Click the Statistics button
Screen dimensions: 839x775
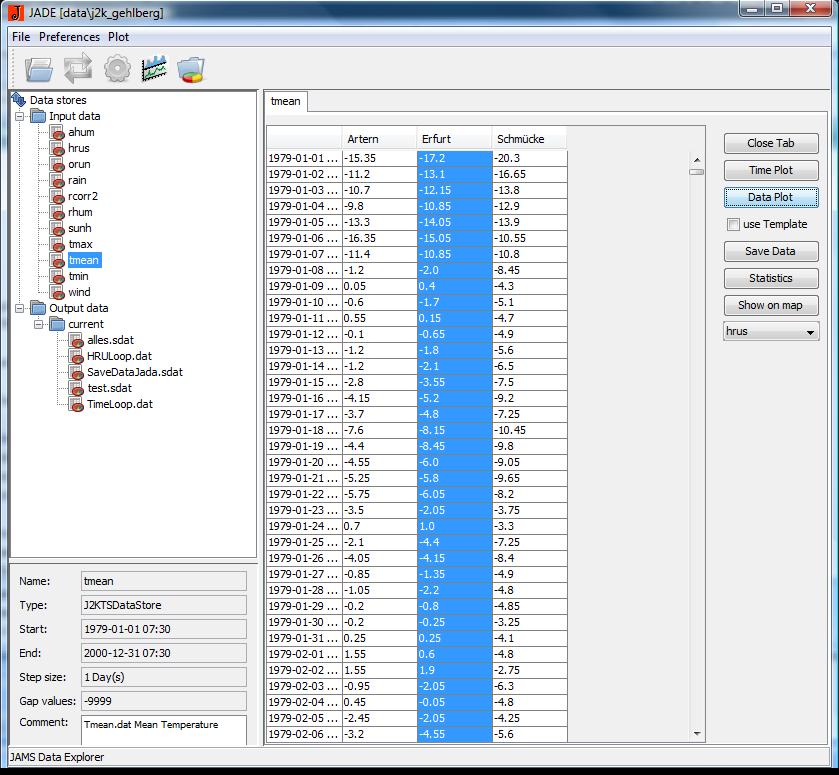point(770,278)
